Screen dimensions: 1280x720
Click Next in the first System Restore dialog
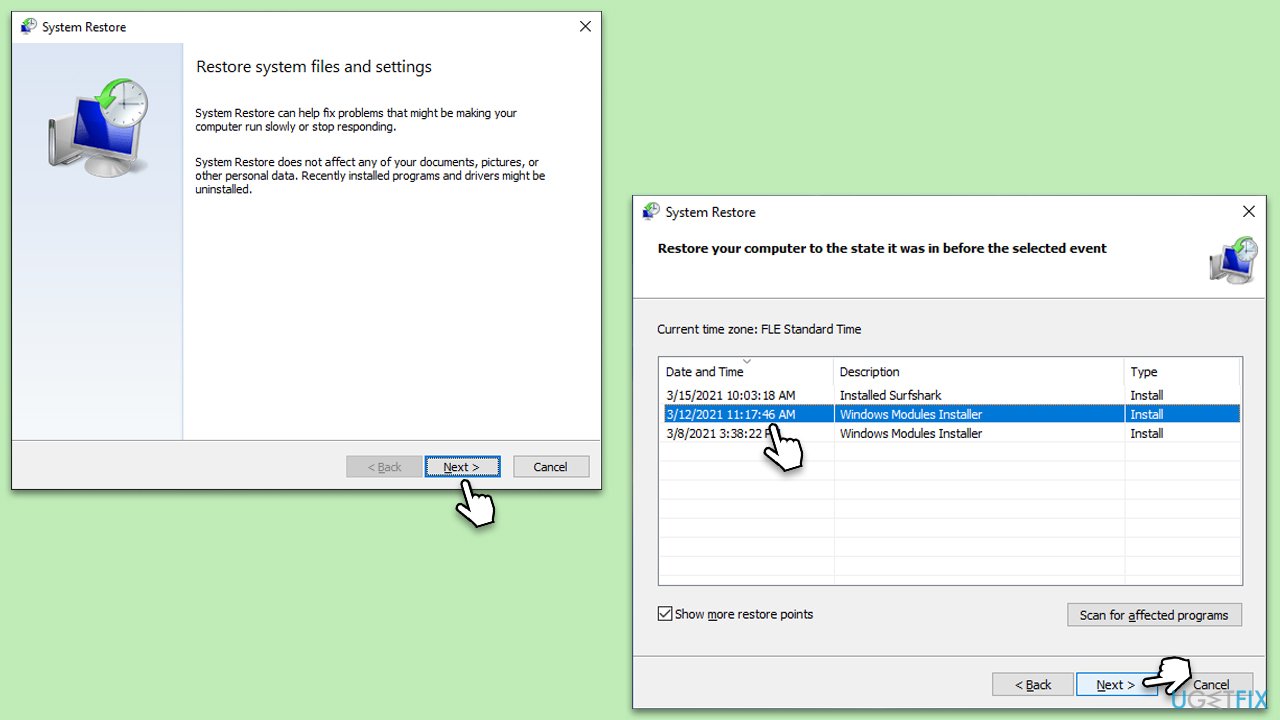point(462,466)
